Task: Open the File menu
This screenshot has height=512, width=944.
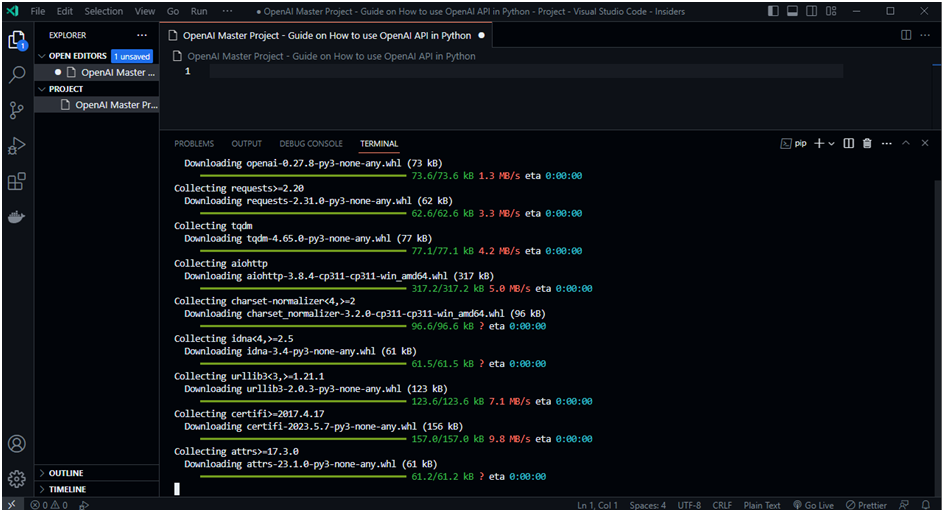Action: [x=38, y=11]
